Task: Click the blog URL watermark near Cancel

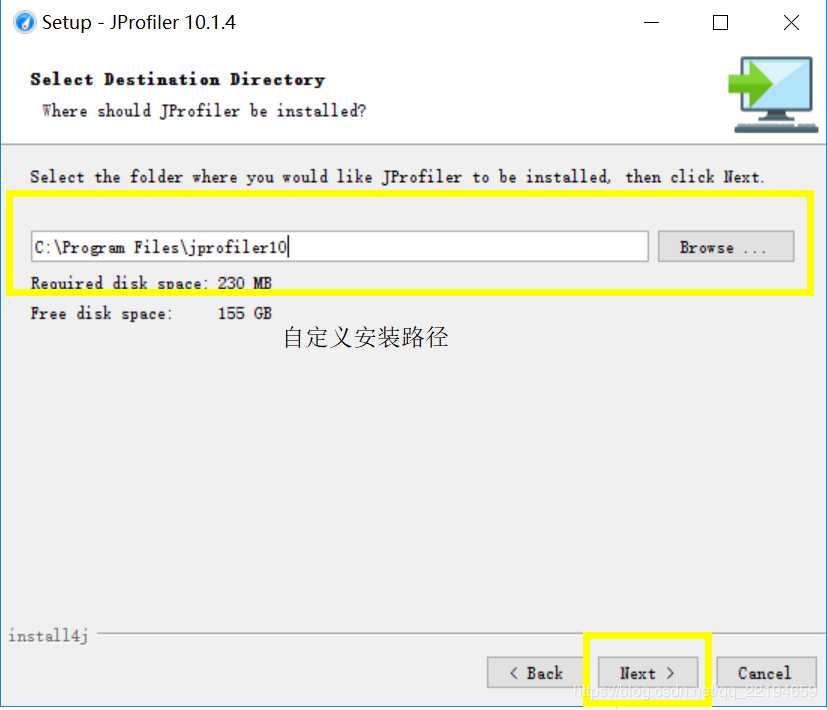Action: tap(694, 690)
